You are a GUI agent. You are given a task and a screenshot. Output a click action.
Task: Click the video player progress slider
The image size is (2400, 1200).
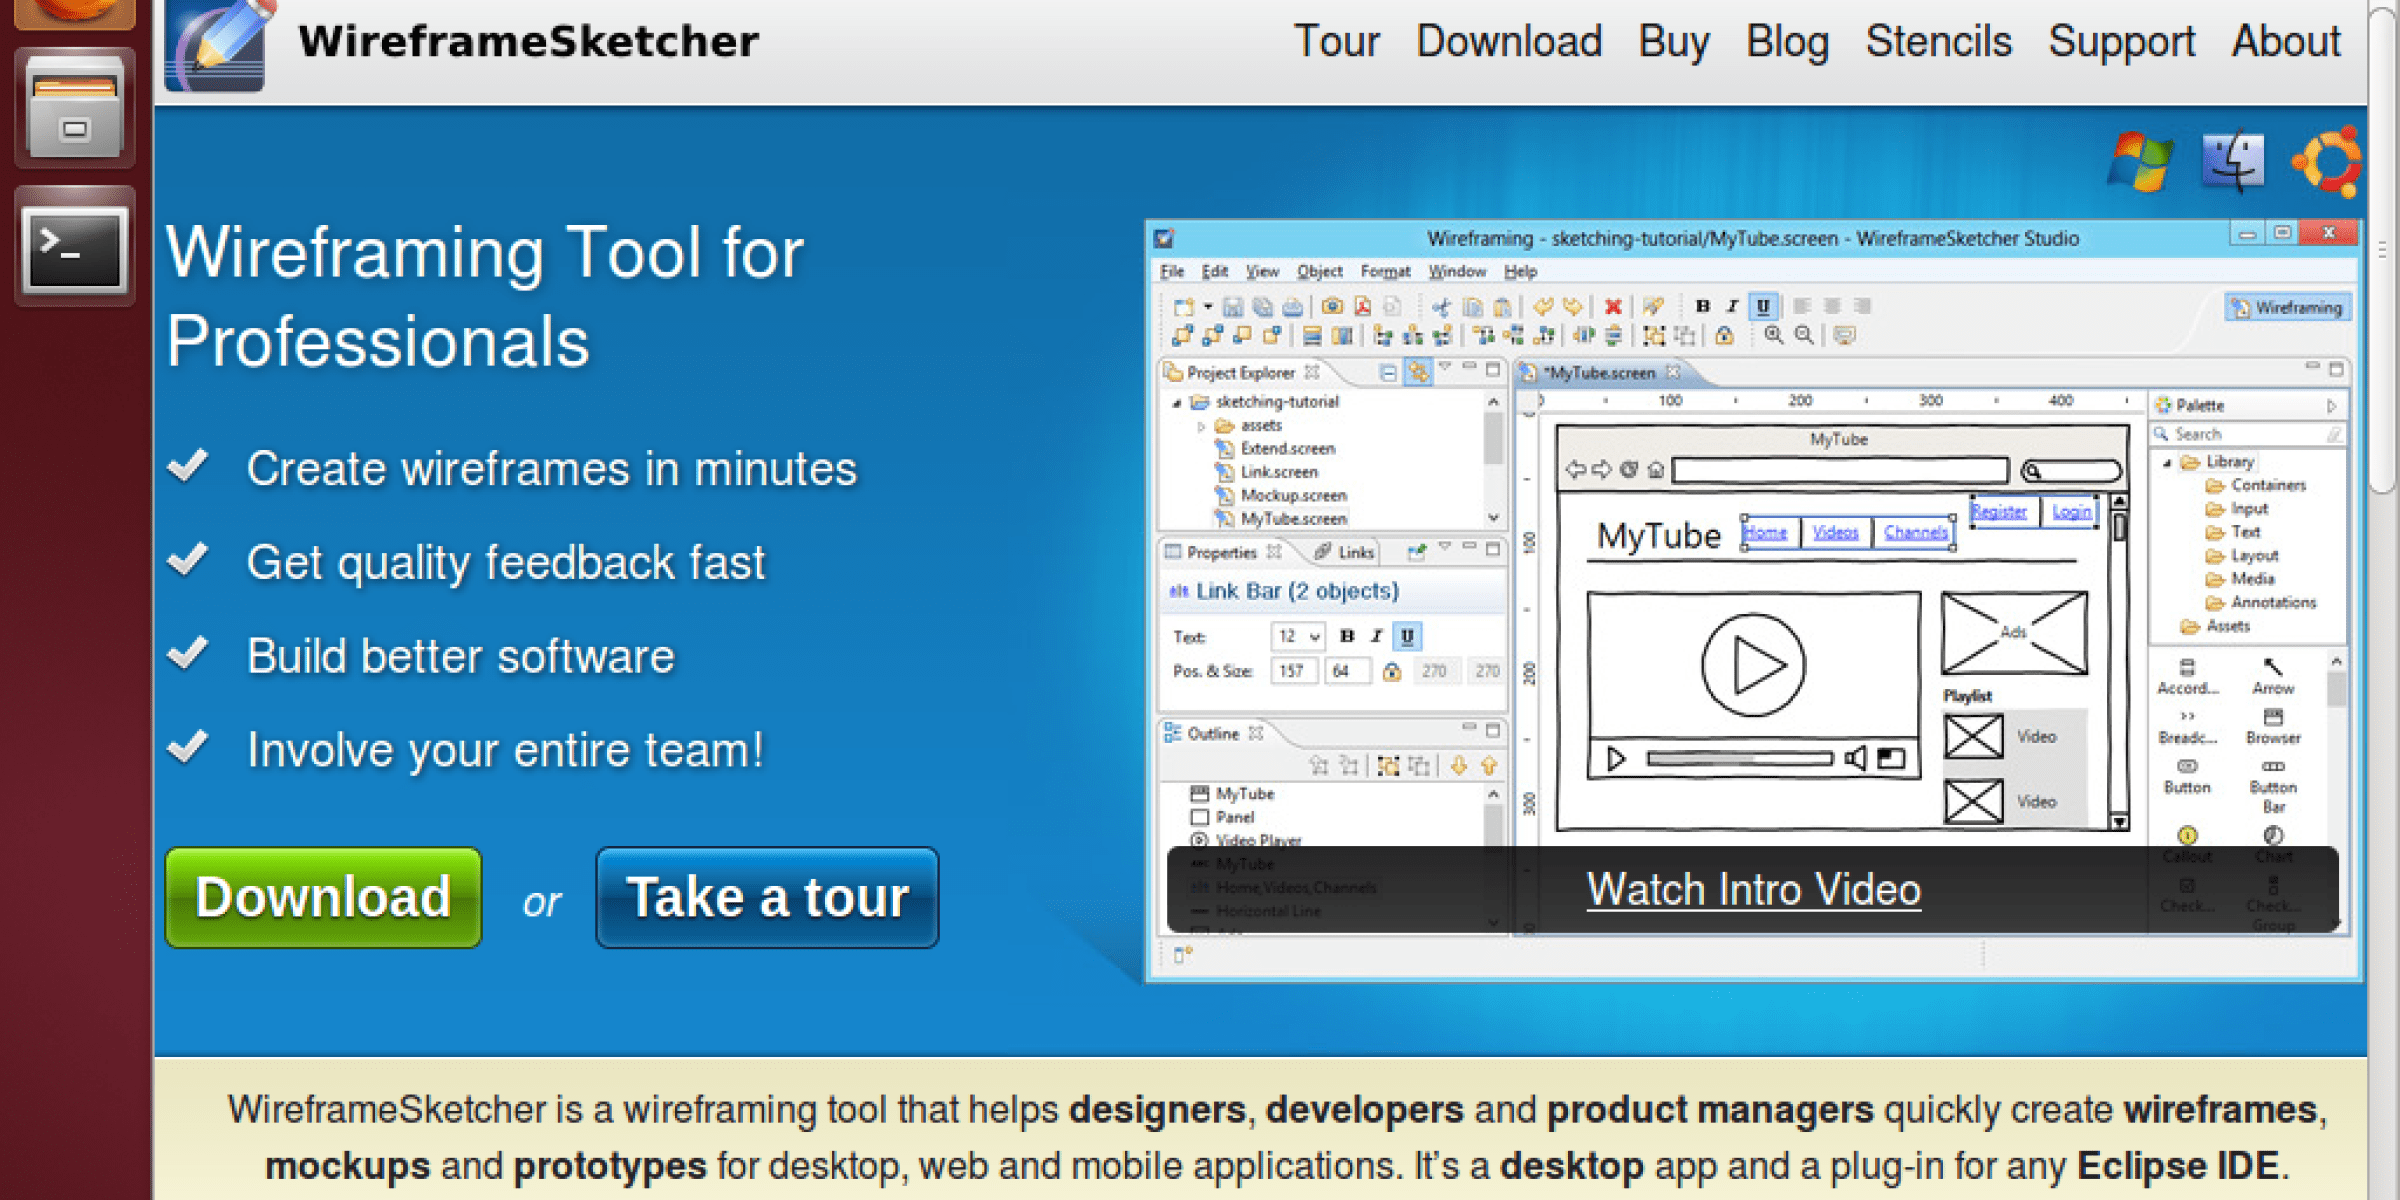pos(1738,759)
